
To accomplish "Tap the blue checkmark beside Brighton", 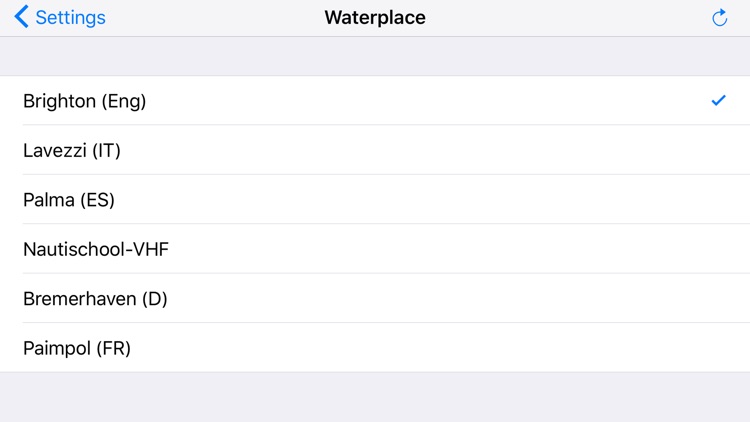I will (718, 100).
